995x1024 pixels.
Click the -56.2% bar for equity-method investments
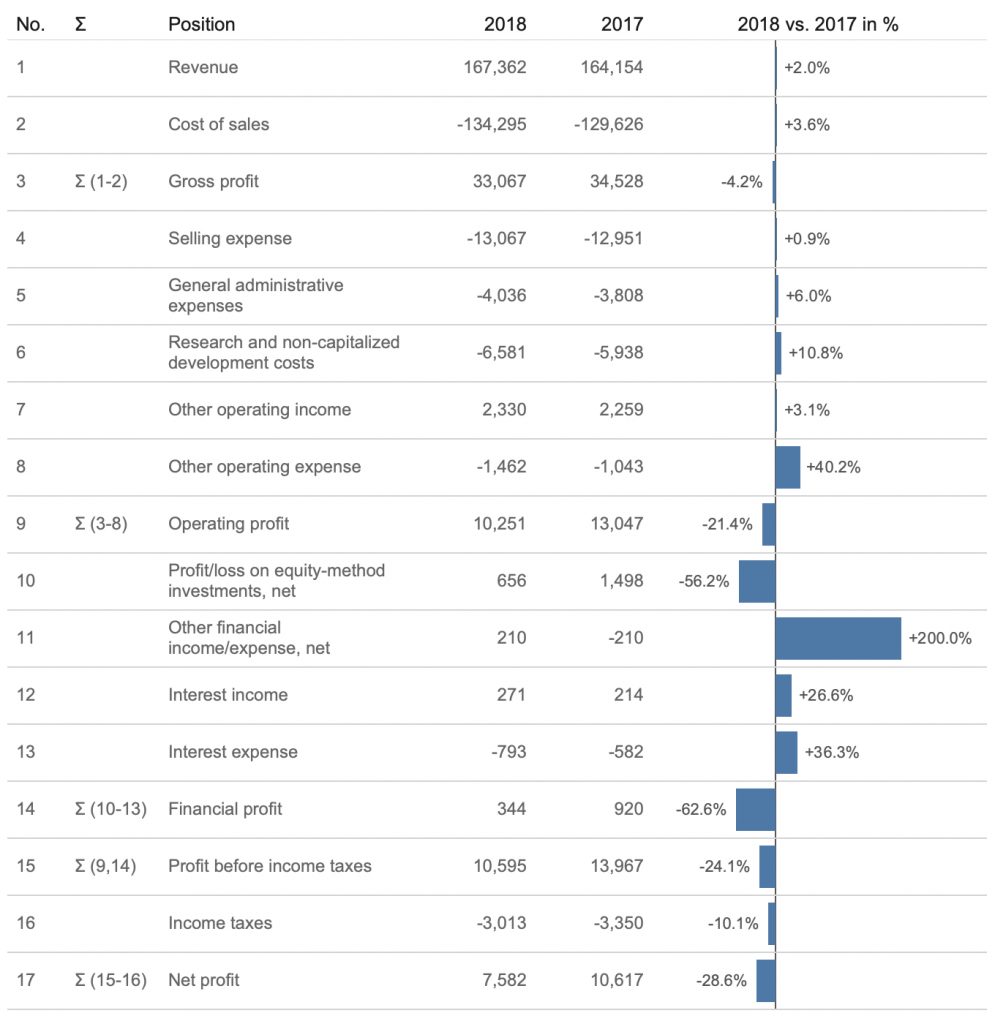(x=757, y=581)
